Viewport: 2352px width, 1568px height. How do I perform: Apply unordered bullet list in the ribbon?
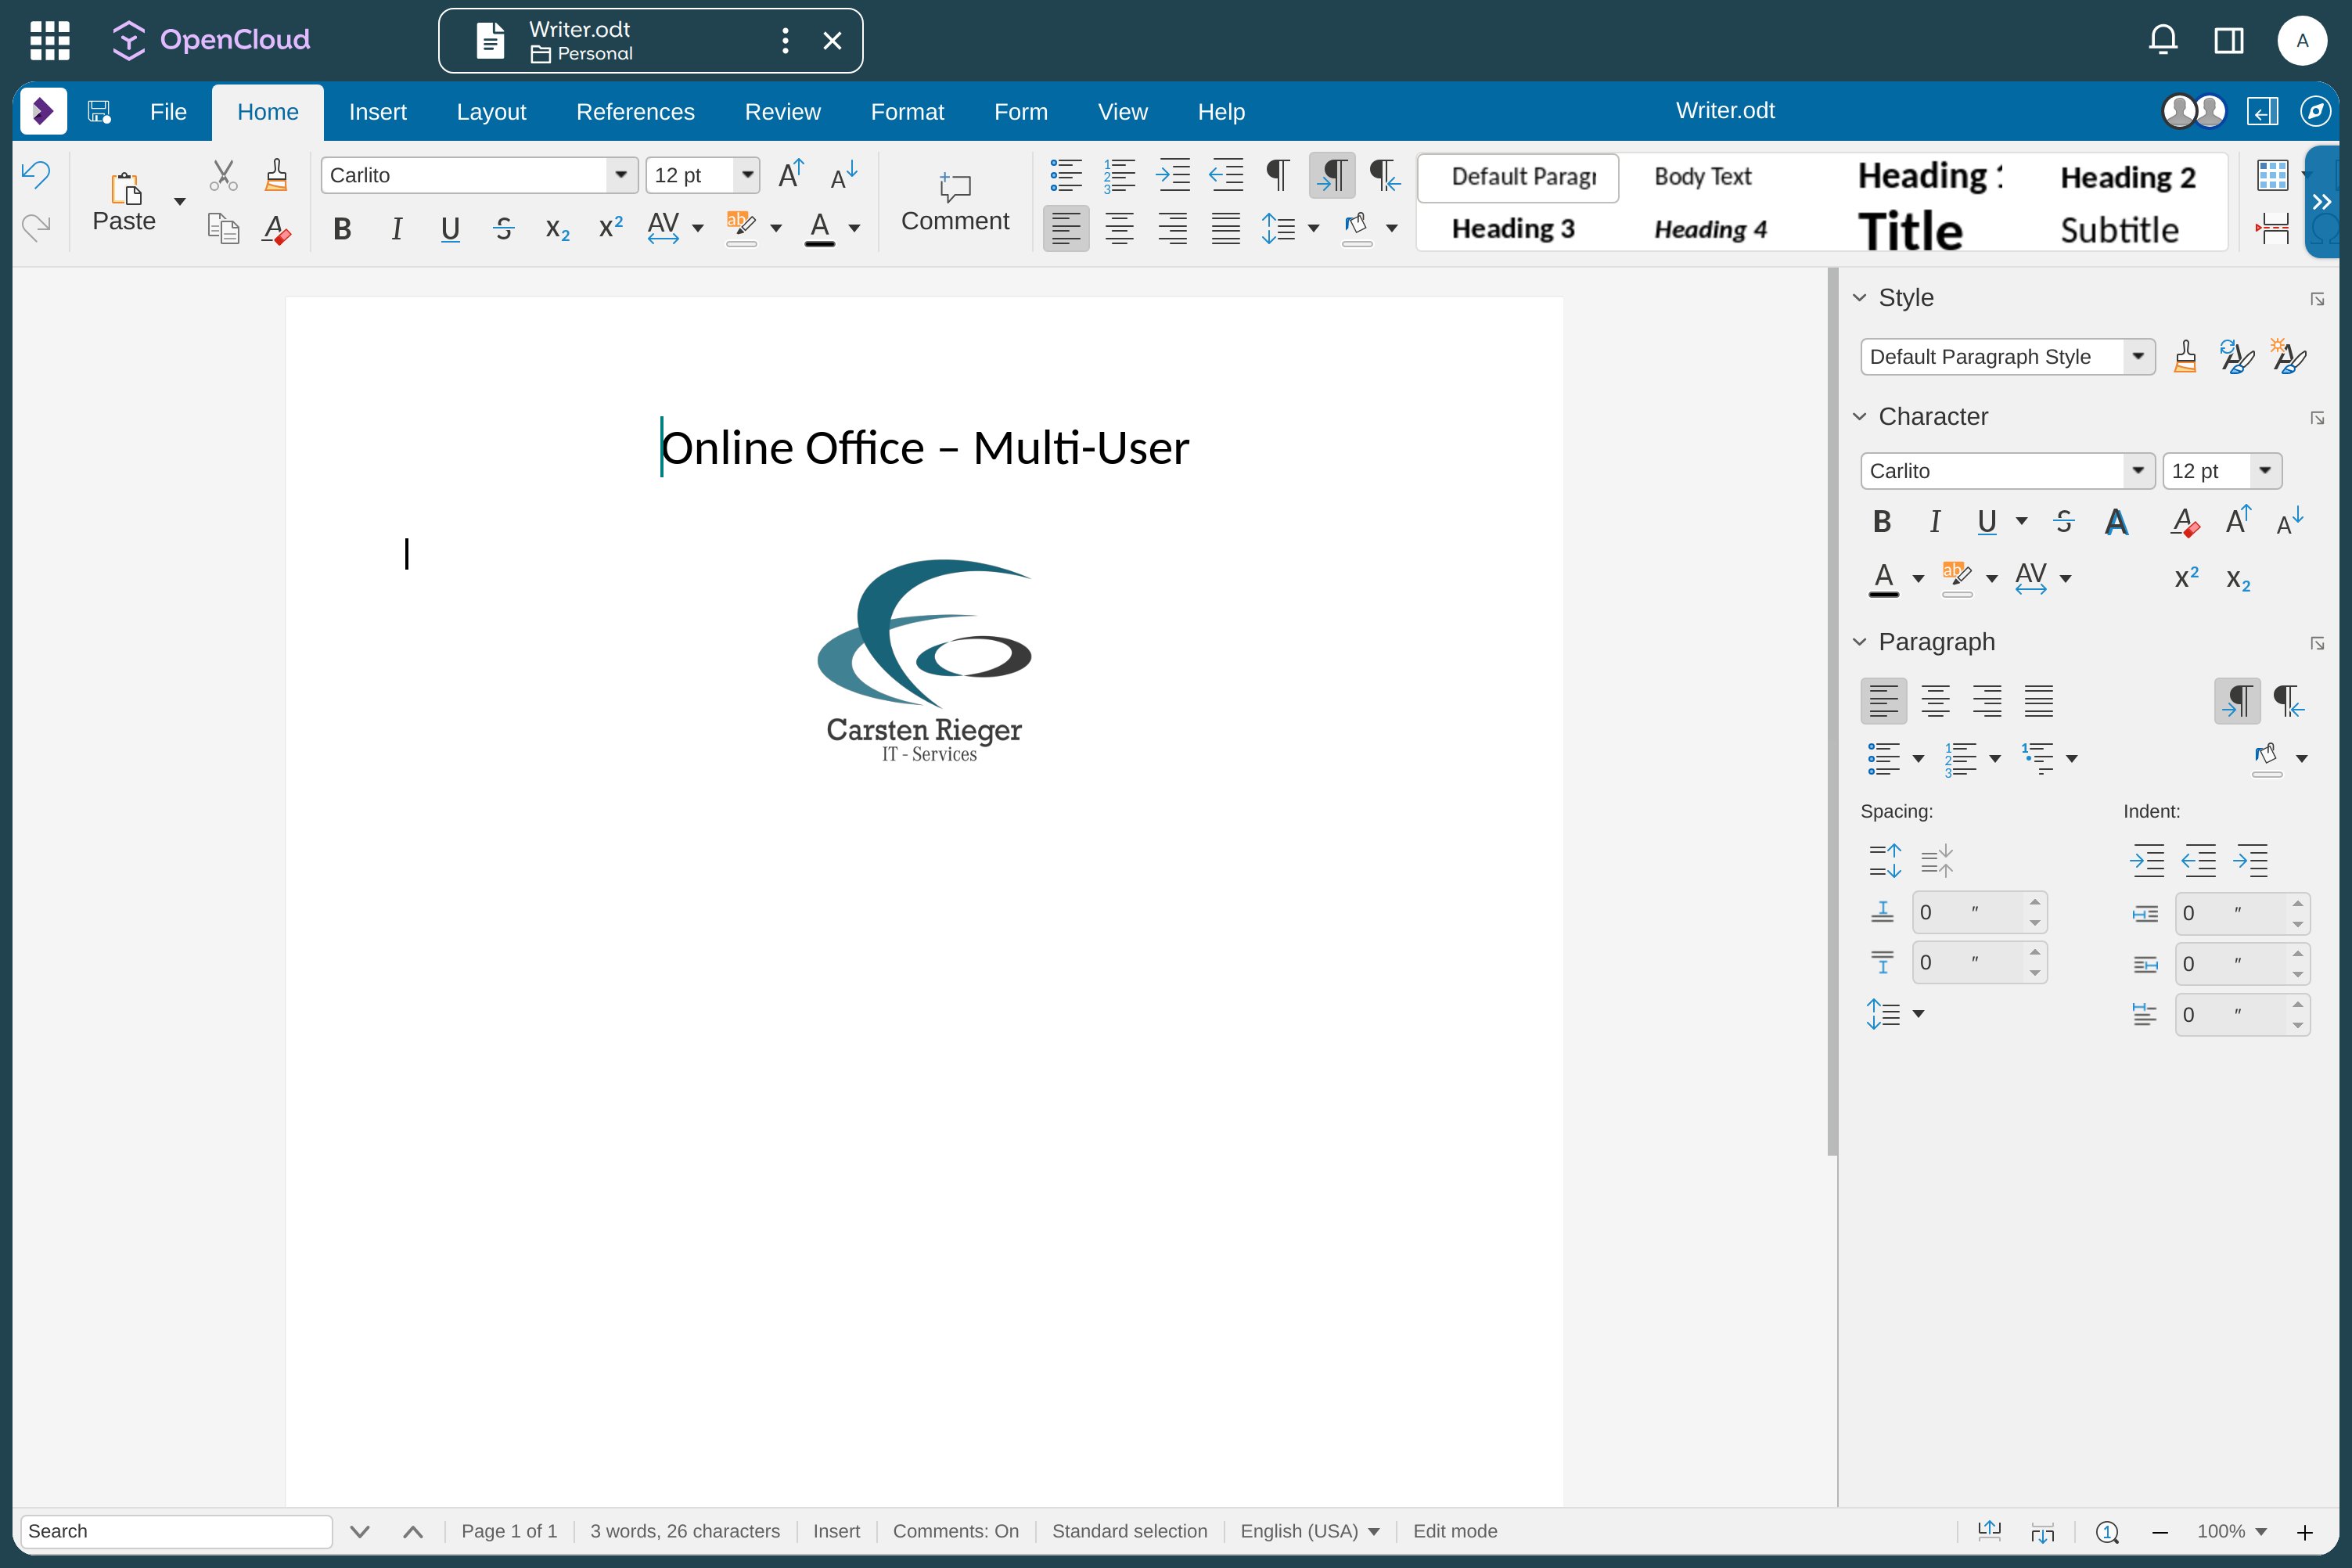click(x=1066, y=175)
